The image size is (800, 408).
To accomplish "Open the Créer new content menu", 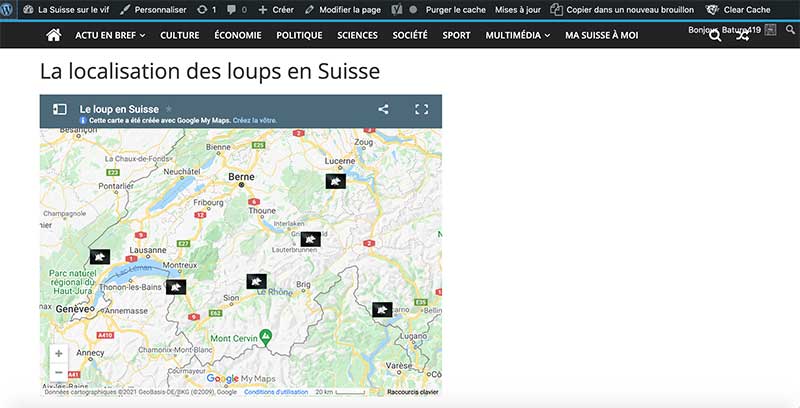I will [276, 10].
